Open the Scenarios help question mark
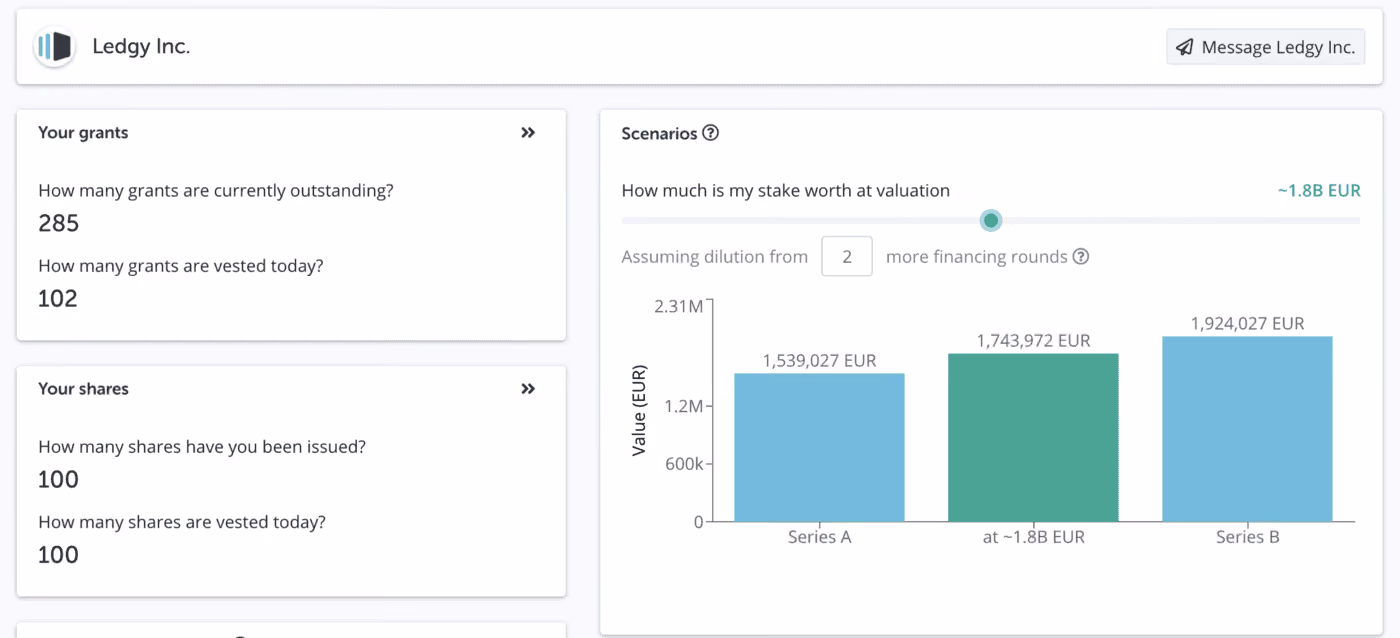 (x=711, y=133)
